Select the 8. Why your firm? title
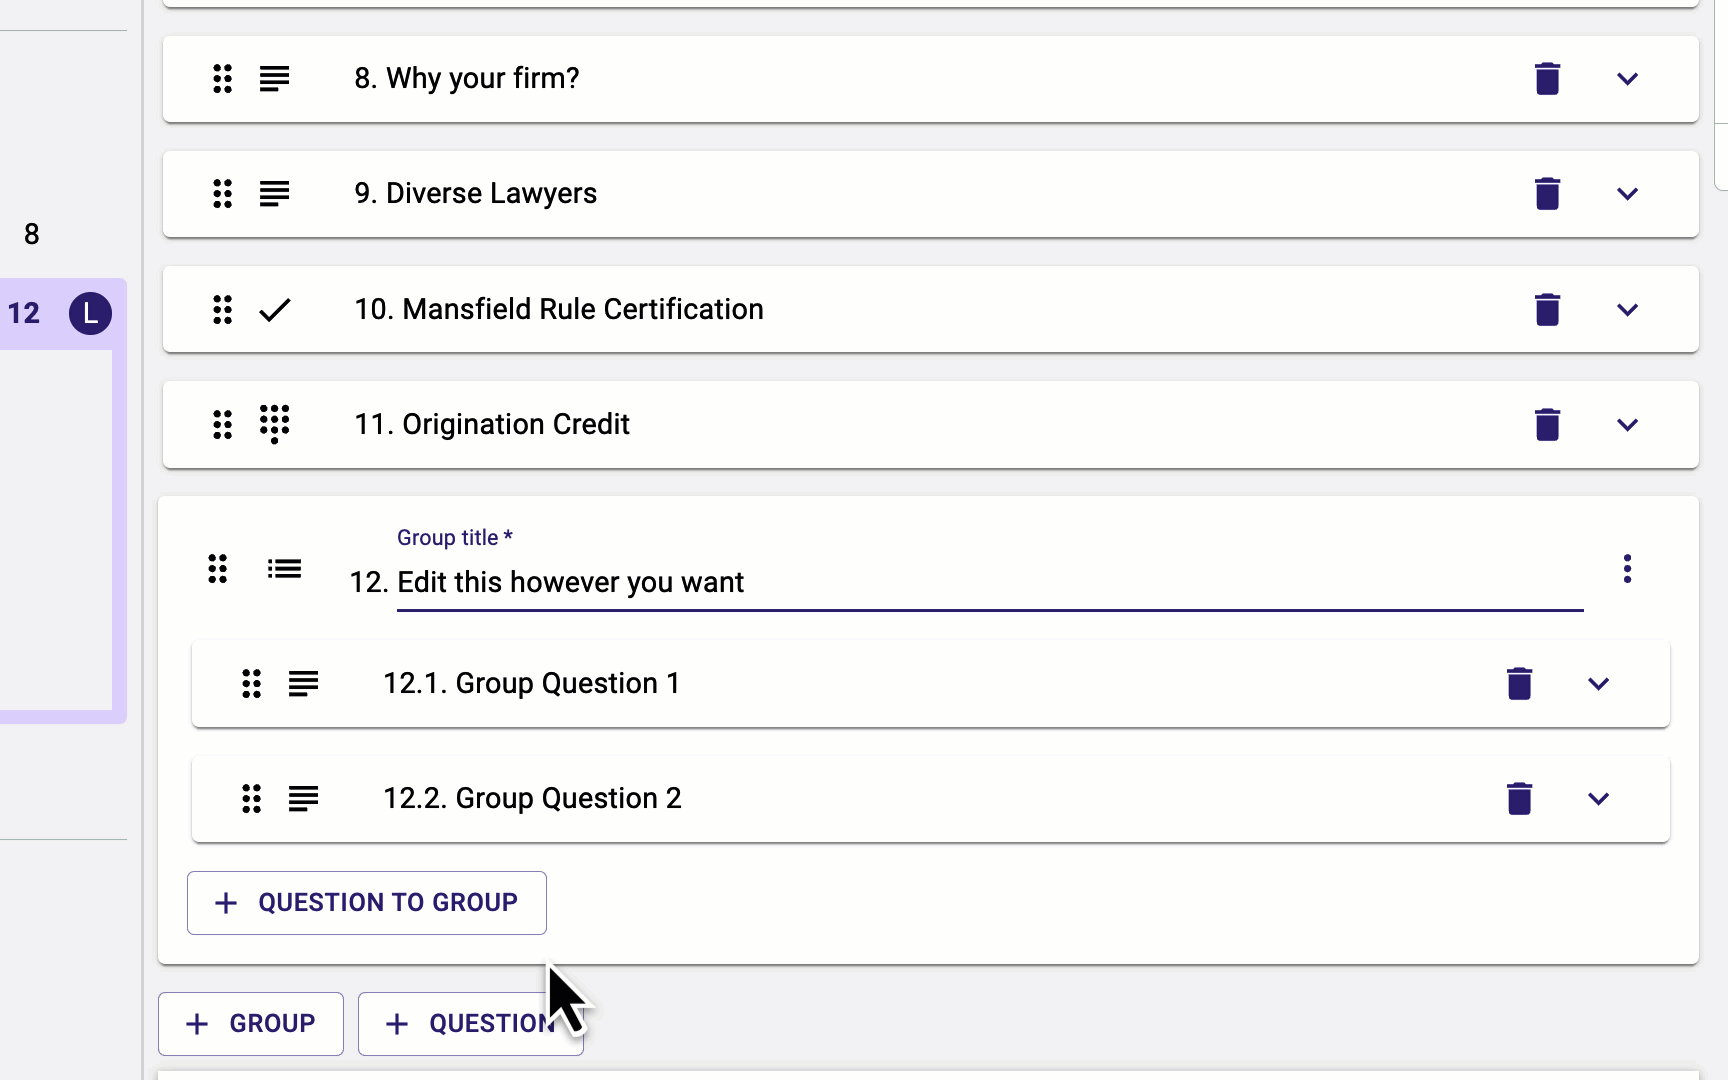1728x1080 pixels. [467, 78]
